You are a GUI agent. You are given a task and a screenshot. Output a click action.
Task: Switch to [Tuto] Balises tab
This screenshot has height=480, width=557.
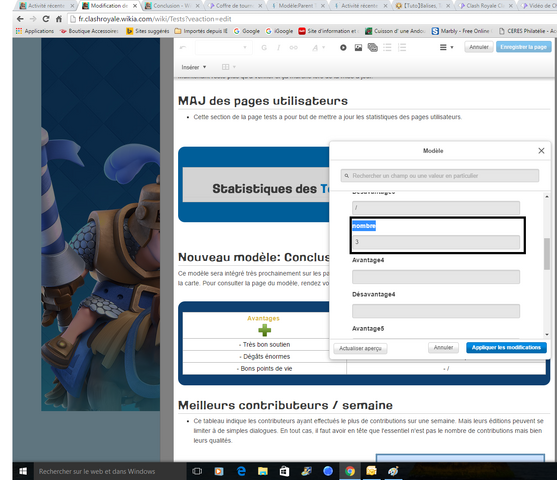tap(423, 6)
